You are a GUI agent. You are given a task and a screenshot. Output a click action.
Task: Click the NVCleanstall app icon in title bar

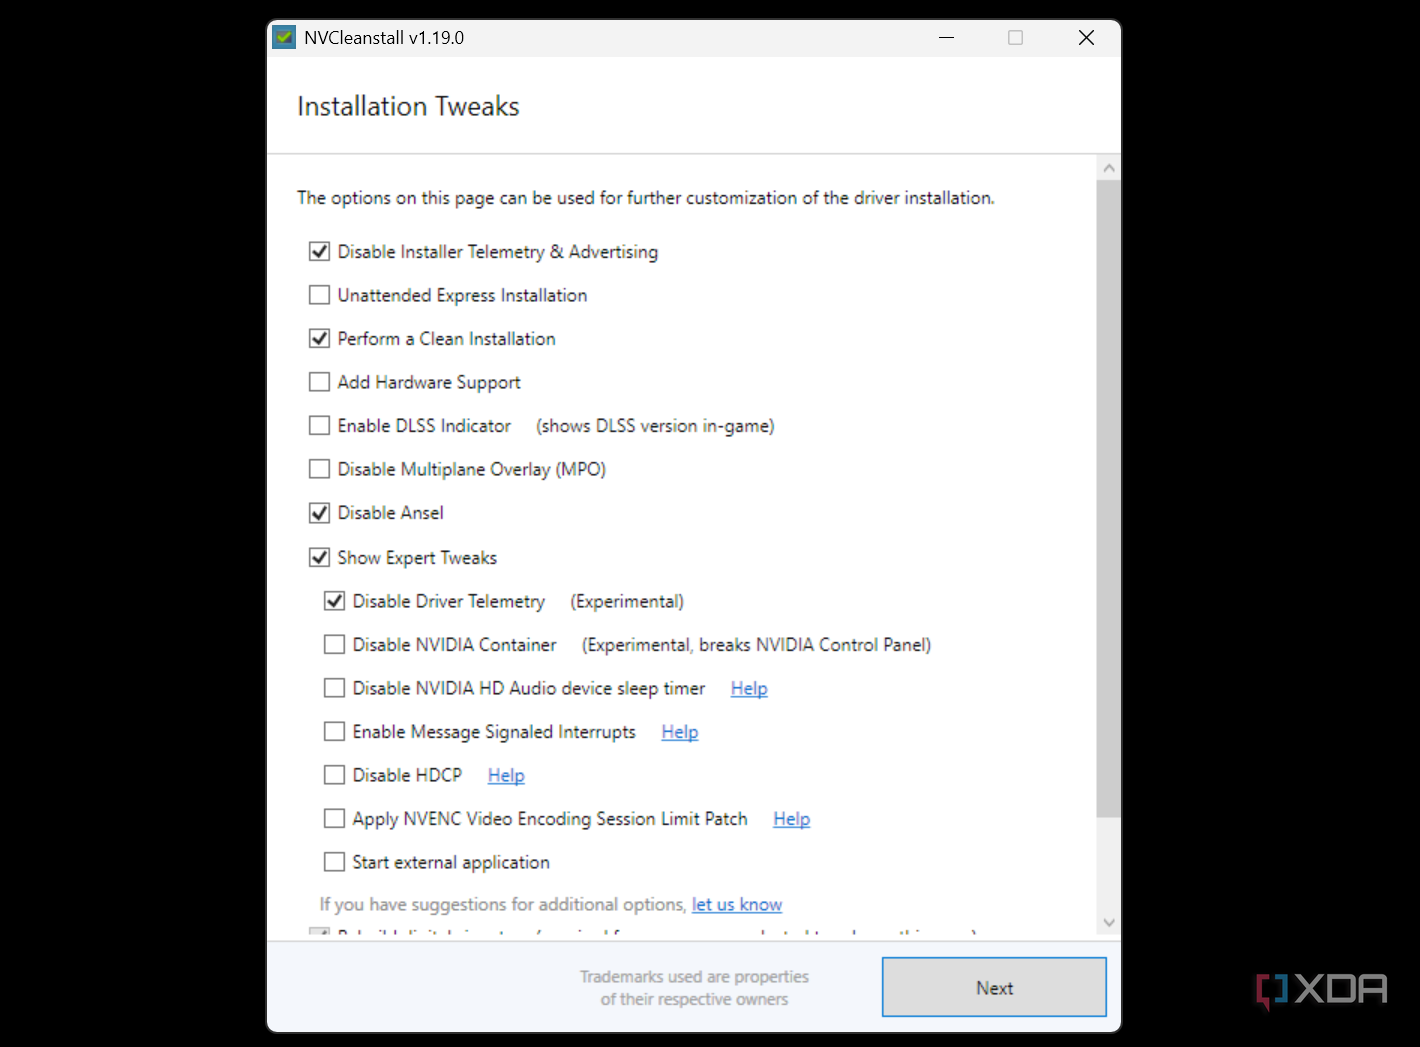pyautogui.click(x=284, y=38)
